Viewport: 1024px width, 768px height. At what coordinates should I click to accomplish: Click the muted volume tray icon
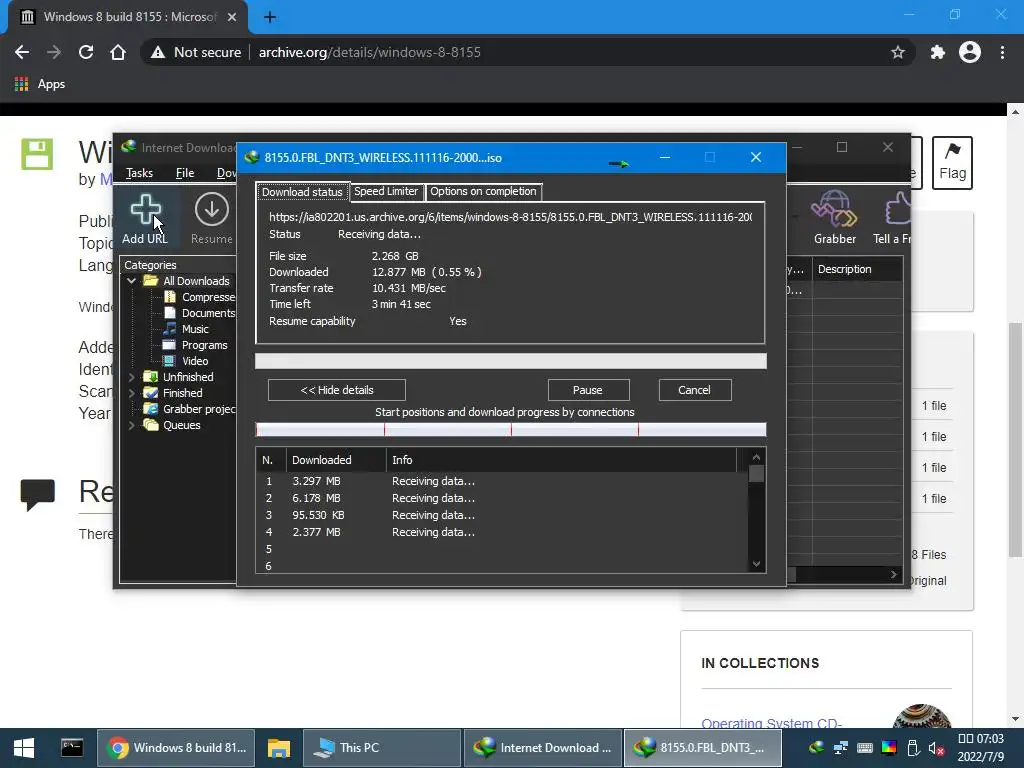pyautogui.click(x=936, y=748)
